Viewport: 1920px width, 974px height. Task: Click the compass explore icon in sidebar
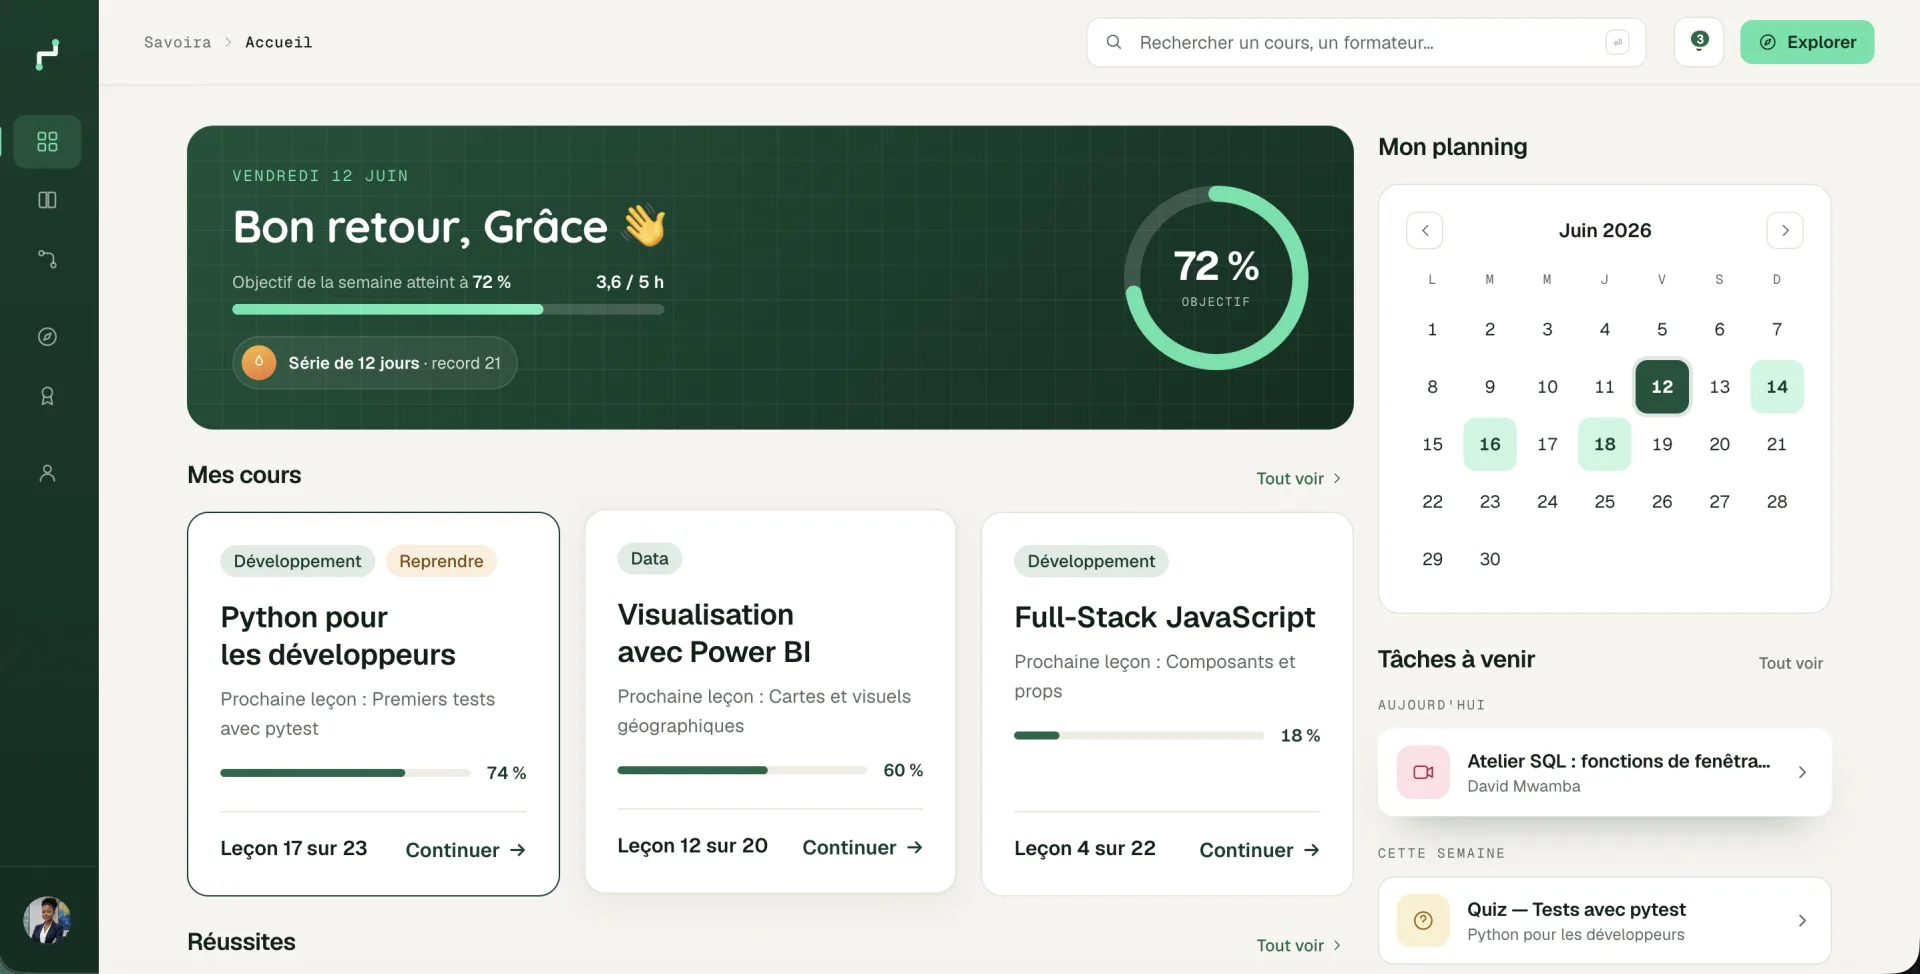47,337
